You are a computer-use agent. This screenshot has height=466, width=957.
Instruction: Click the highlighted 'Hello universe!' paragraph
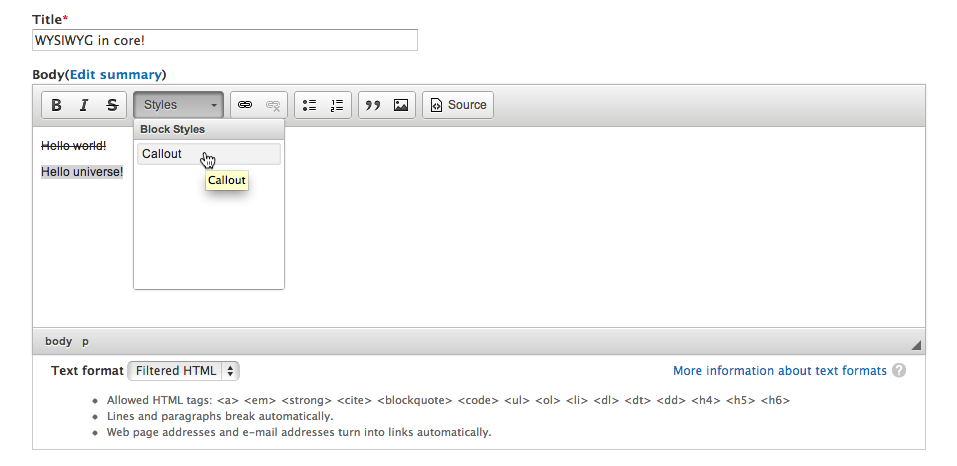coord(82,172)
